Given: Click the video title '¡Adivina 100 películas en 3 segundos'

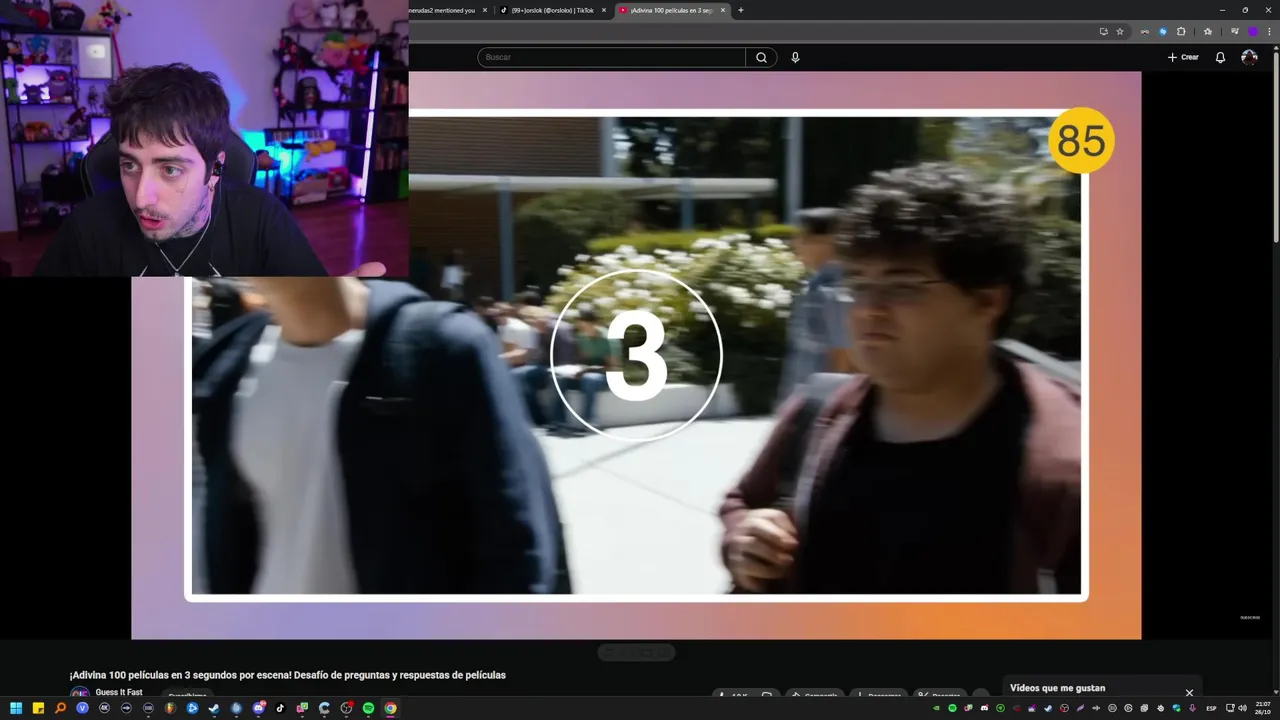Looking at the screenshot, I should [x=287, y=675].
